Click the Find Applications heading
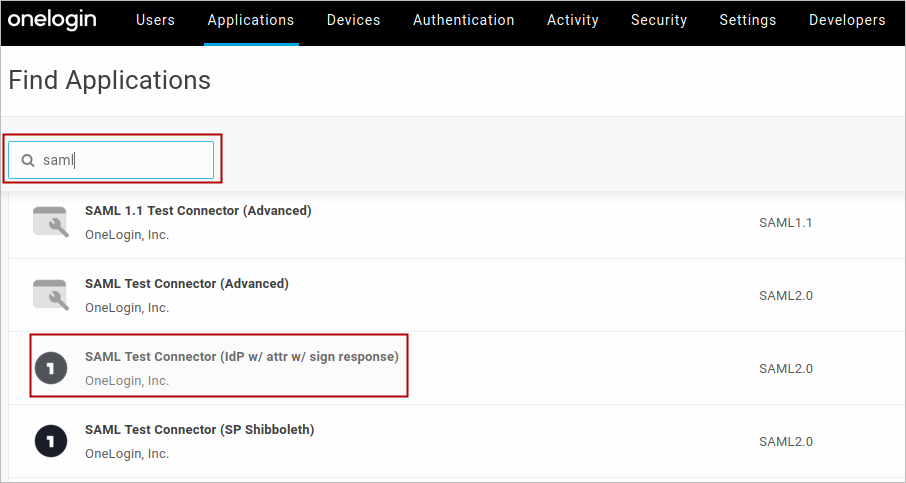Viewport: 906px width, 483px height. click(x=110, y=81)
